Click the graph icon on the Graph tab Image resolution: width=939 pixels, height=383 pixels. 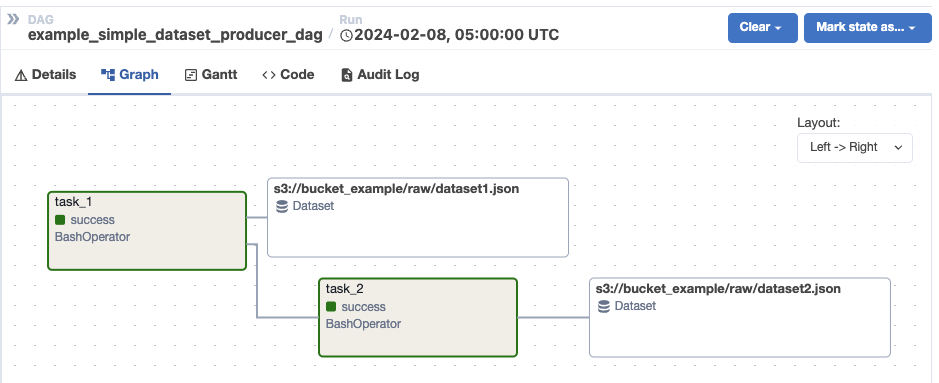click(x=108, y=75)
